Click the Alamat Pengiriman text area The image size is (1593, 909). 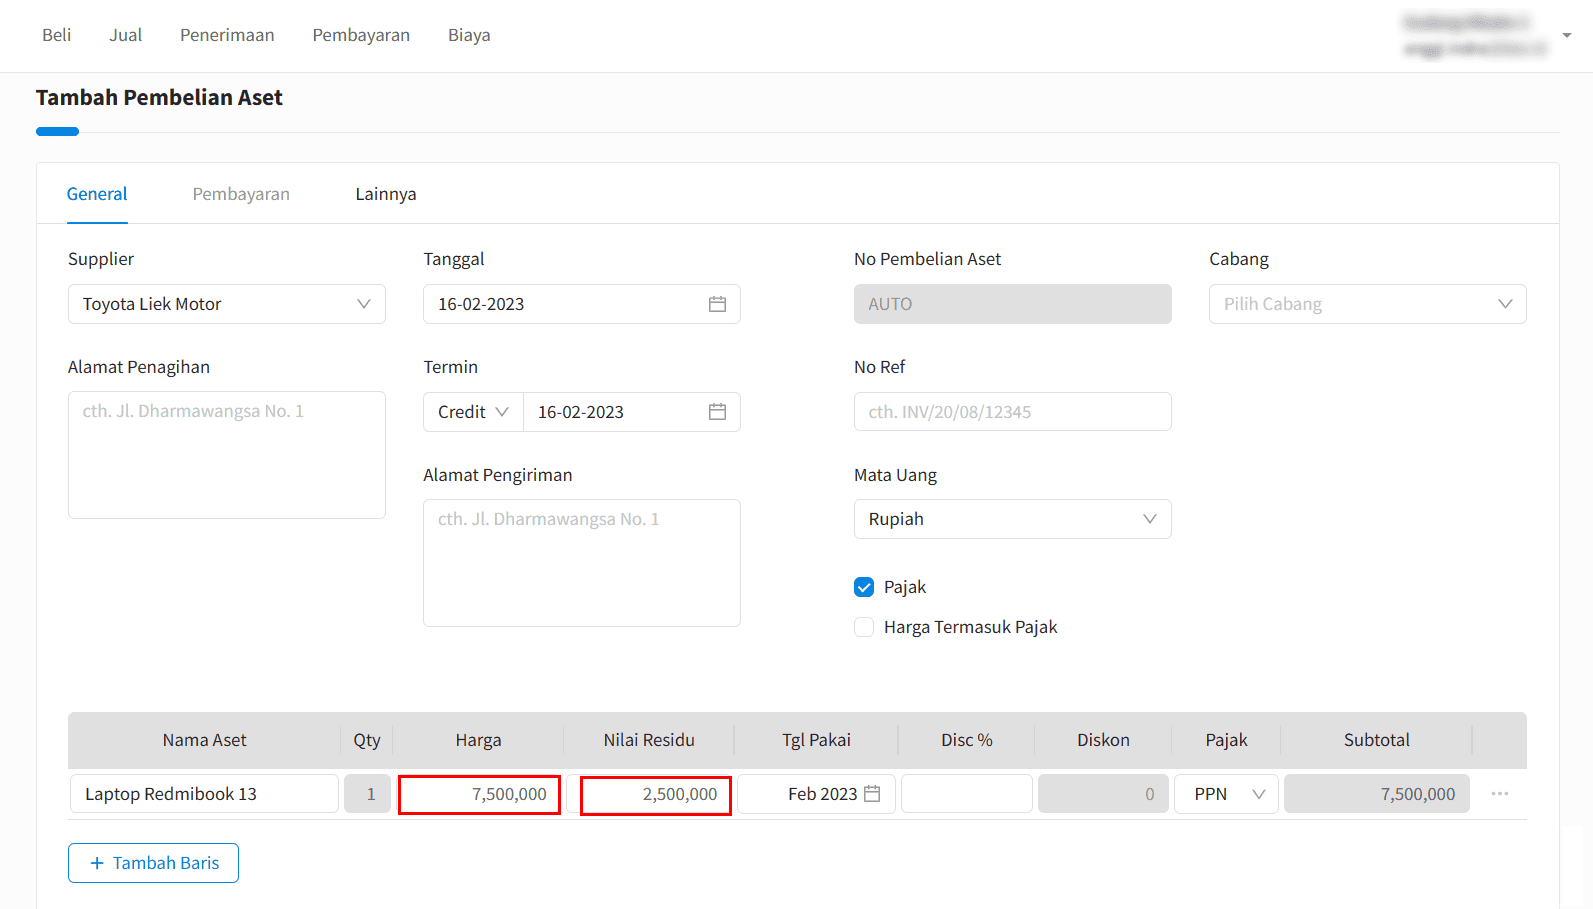point(582,563)
